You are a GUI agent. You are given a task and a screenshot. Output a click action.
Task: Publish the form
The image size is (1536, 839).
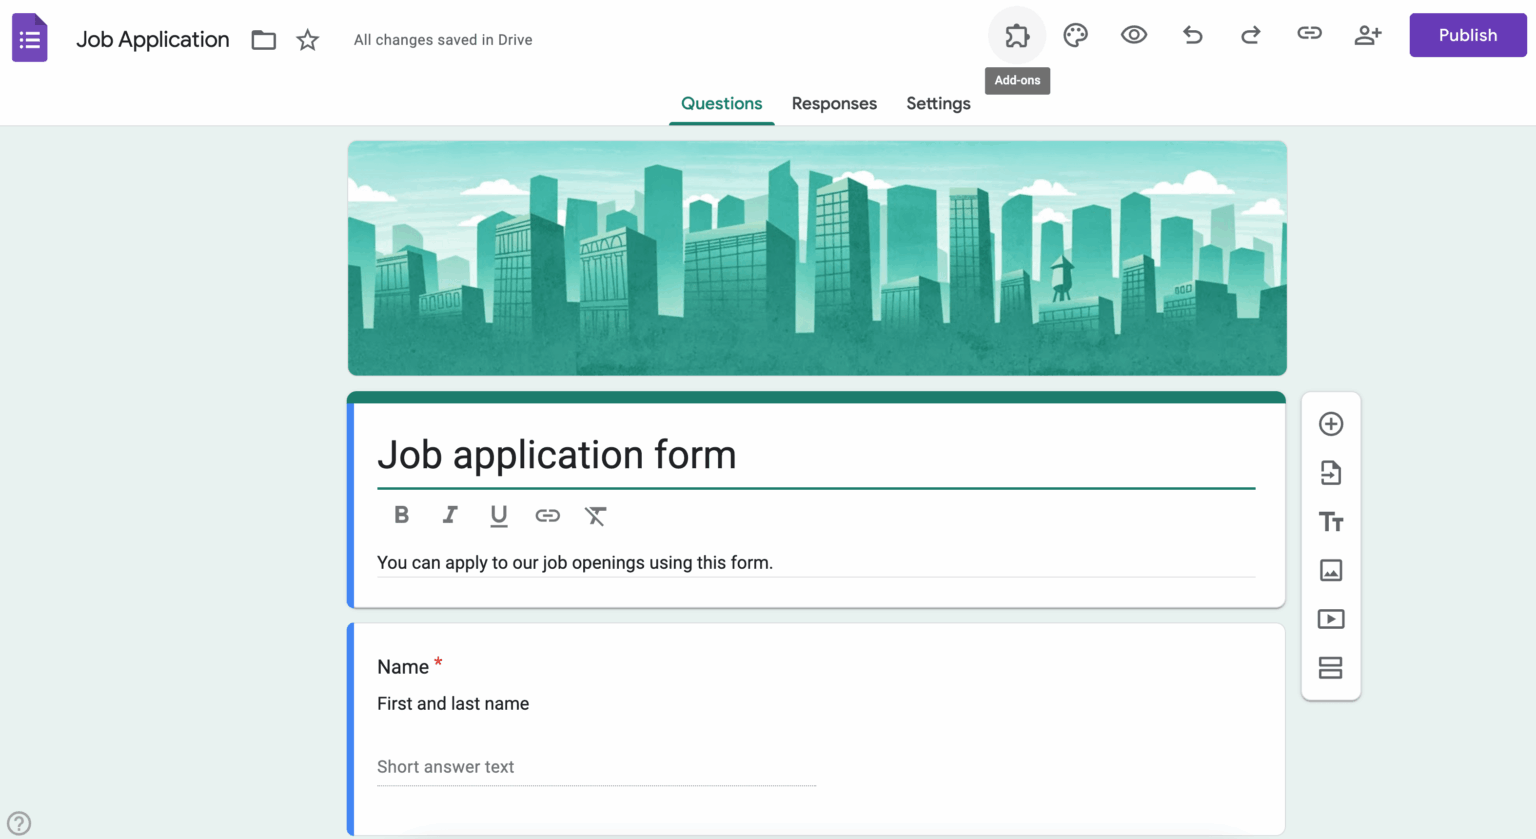(1467, 34)
